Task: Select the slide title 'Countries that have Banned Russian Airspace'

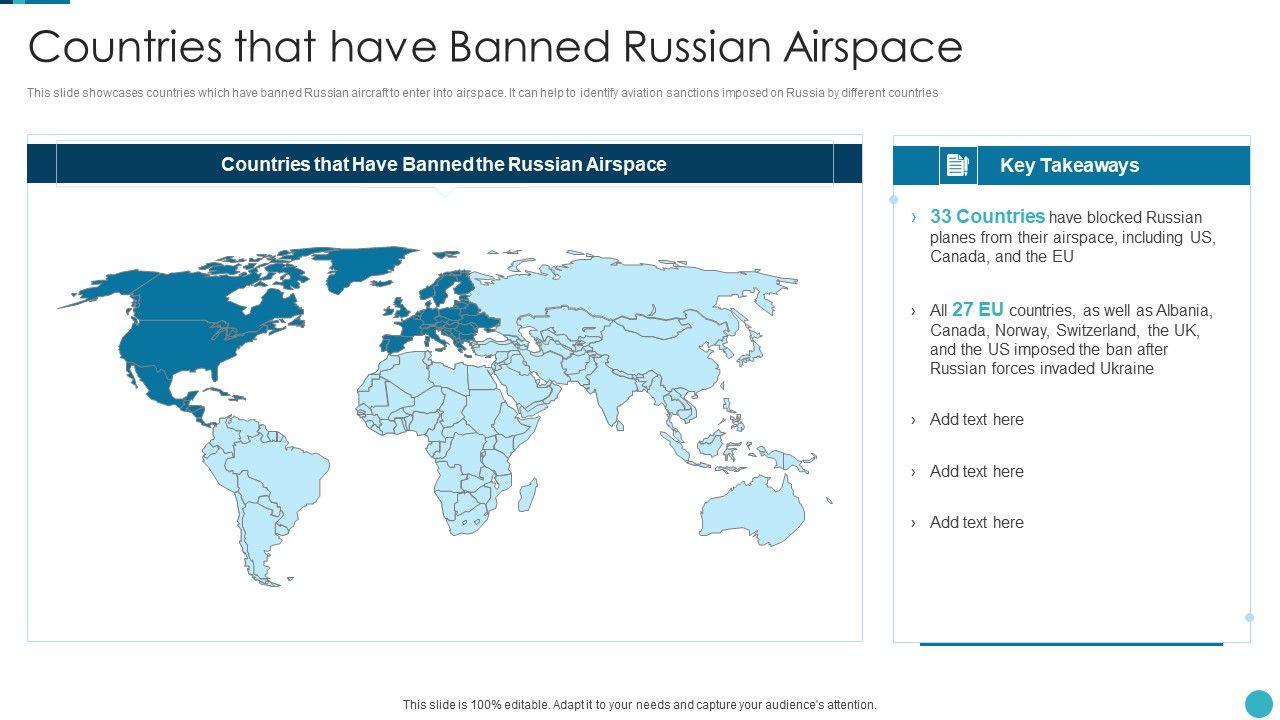Action: (495, 46)
